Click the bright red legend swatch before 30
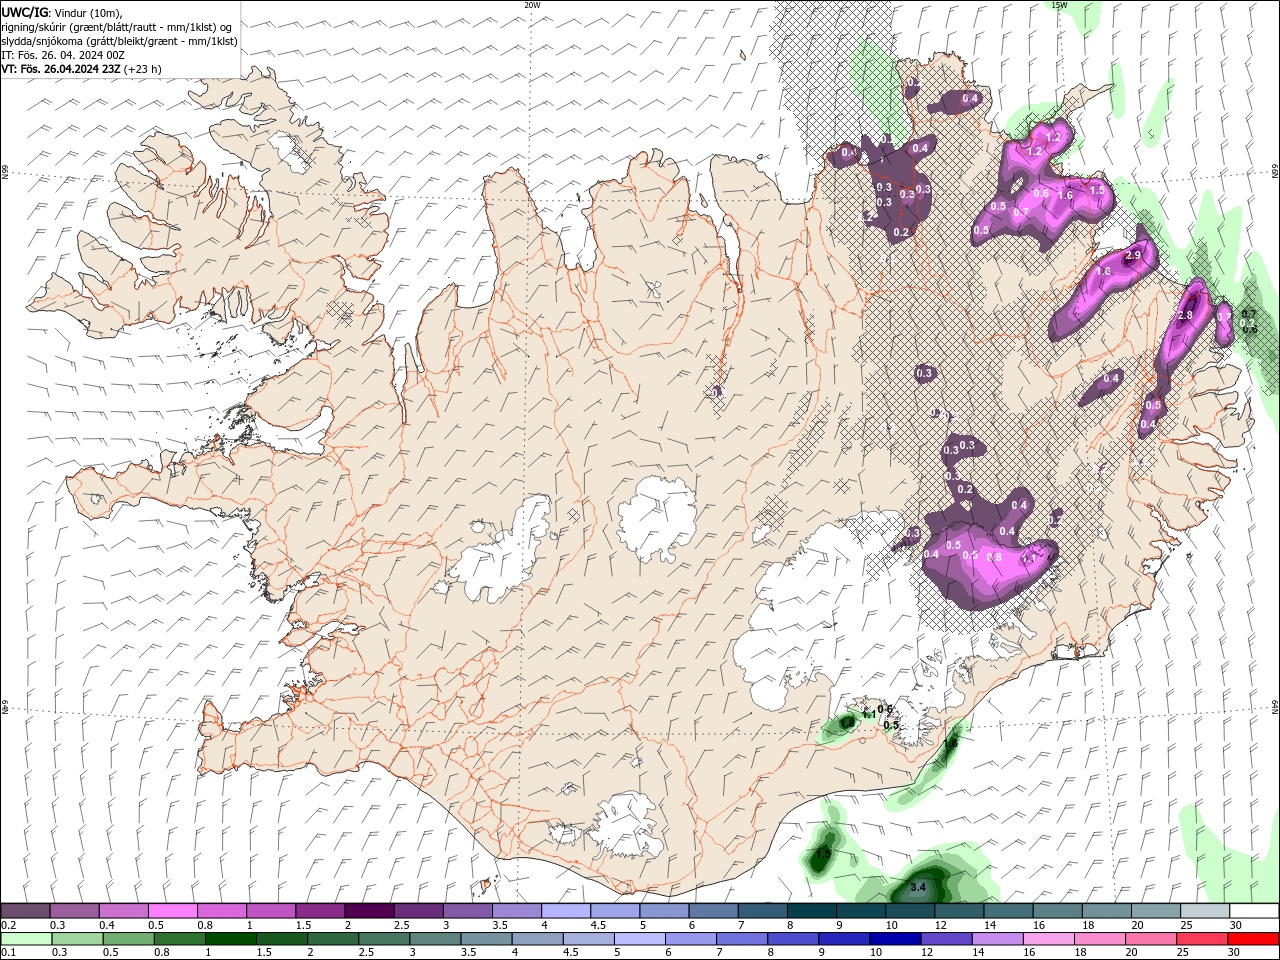 [1252, 939]
